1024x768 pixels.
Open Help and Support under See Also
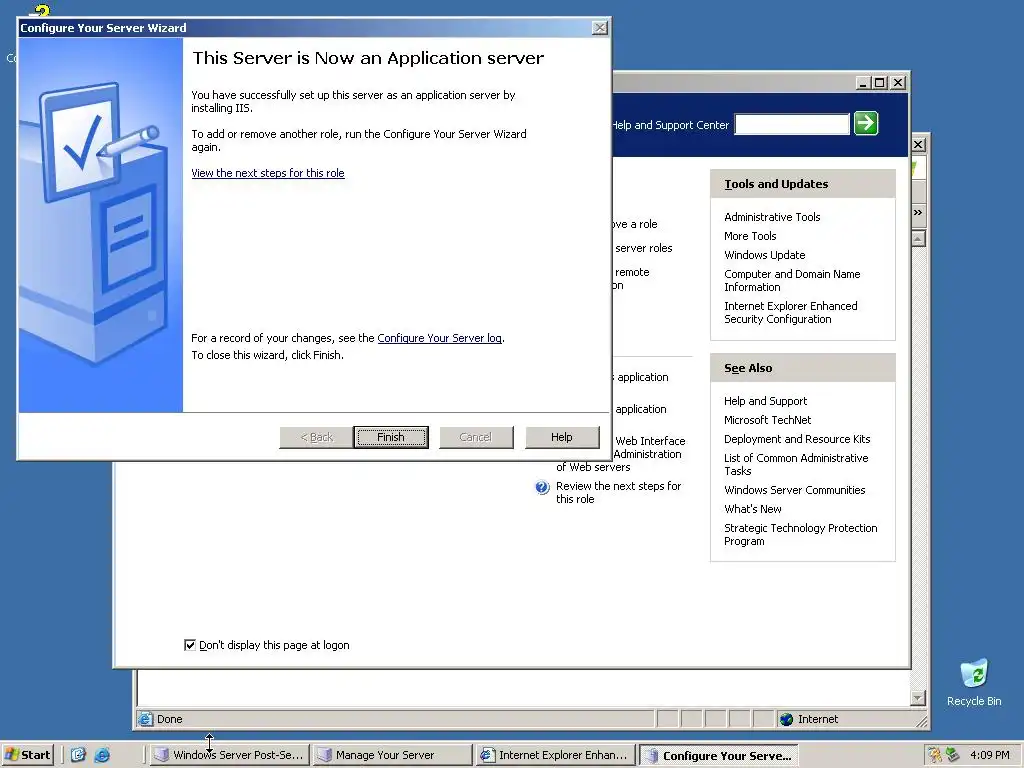765,401
